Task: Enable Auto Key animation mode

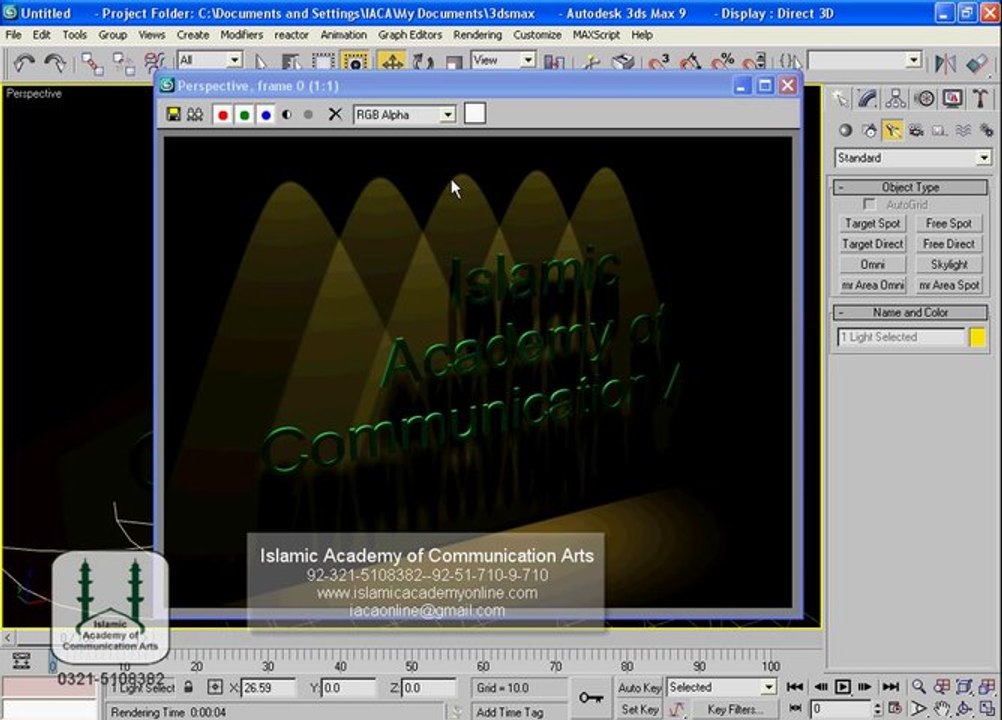Action: pos(639,687)
